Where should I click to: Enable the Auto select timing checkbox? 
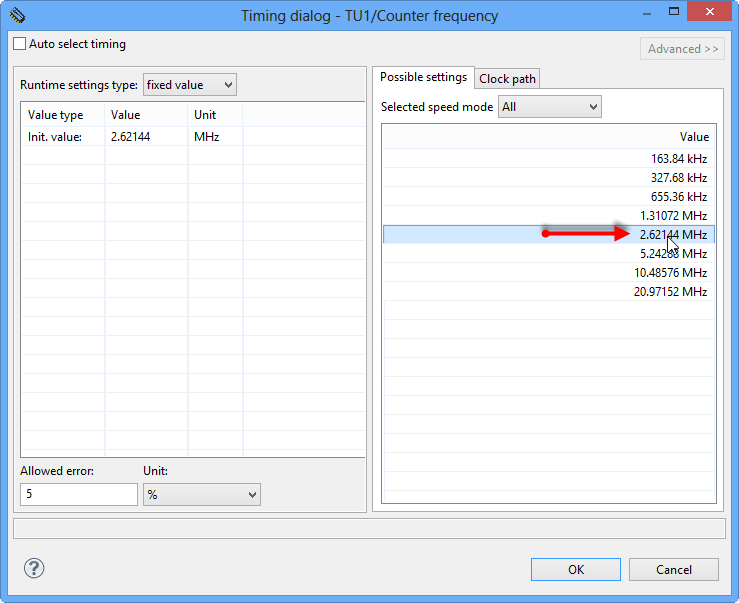pos(20,45)
